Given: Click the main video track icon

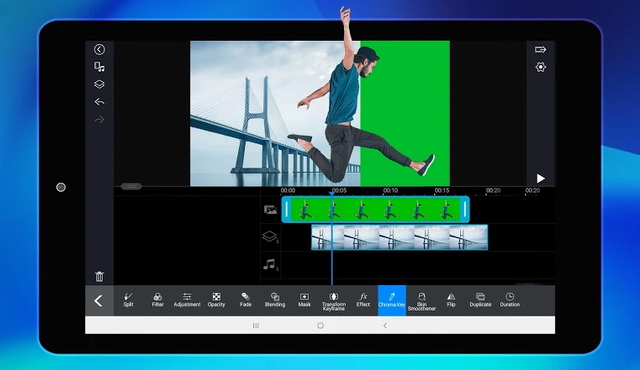Looking at the screenshot, I should point(270,210).
